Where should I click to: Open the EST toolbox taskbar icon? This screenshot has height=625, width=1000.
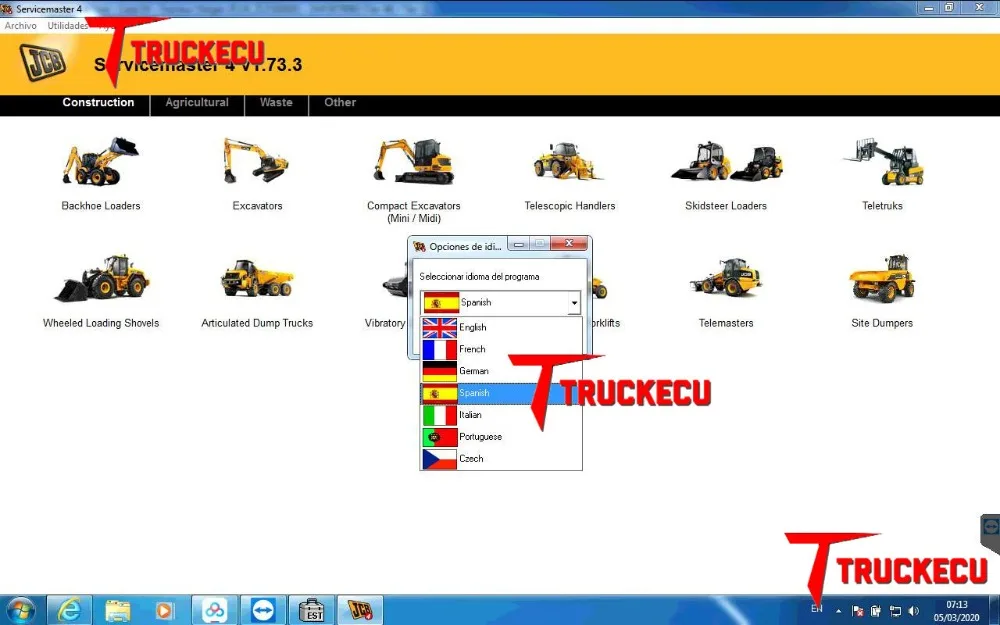pos(311,611)
